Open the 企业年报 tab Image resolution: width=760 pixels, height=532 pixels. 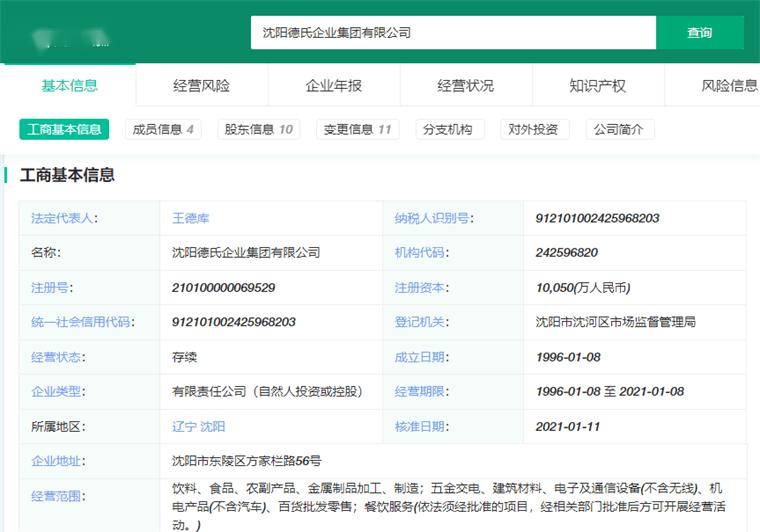coord(334,86)
